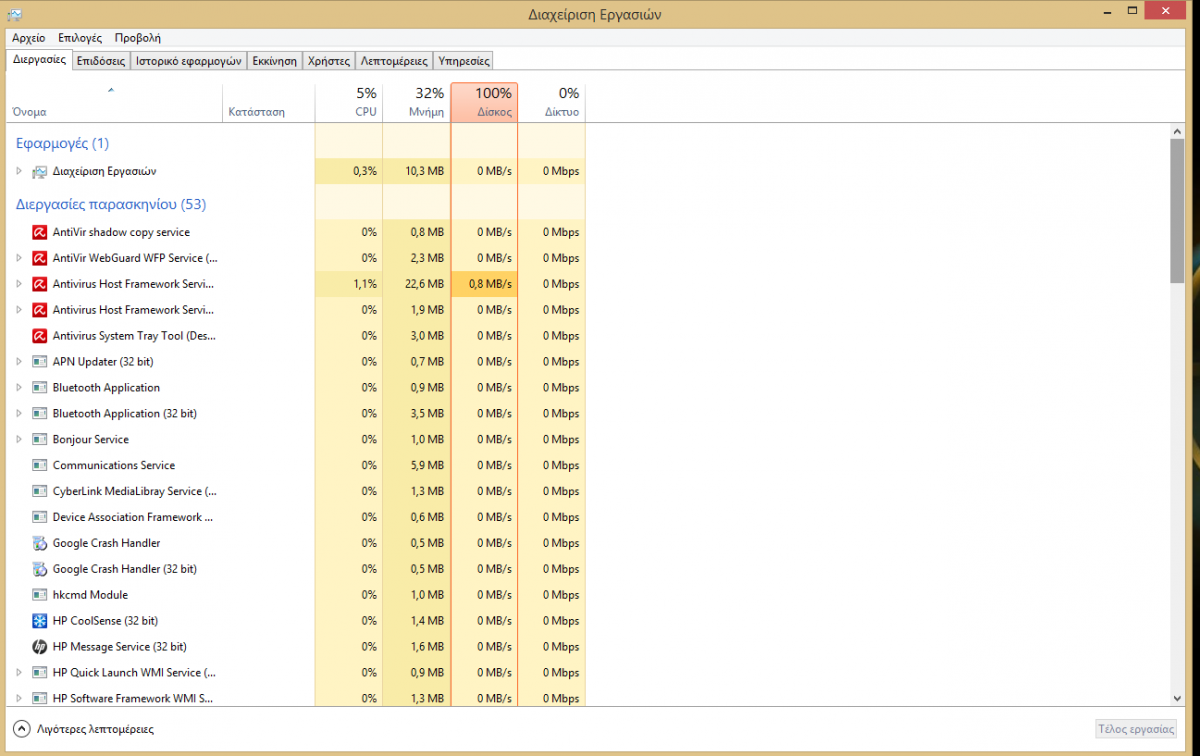This screenshot has height=756, width=1200.
Task: Sort by the Όνομα column header
Action: (x=112, y=102)
